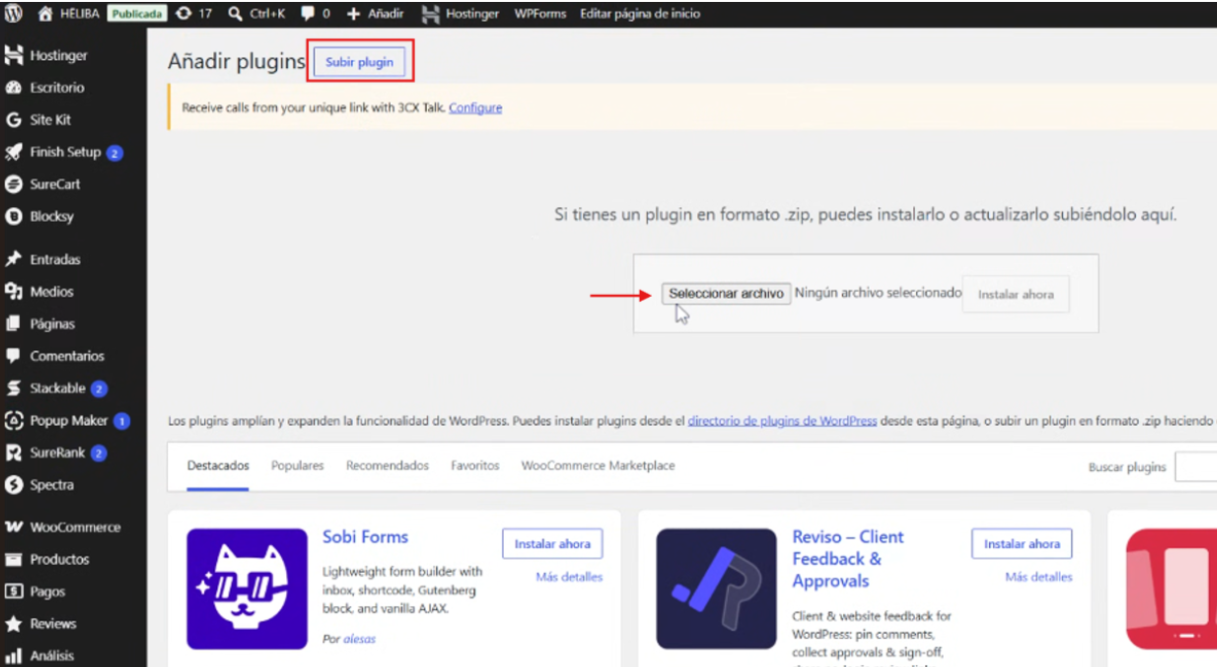The height and width of the screenshot is (667, 1217).
Task: Click the SureCart sidebar icon
Action: (x=14, y=184)
